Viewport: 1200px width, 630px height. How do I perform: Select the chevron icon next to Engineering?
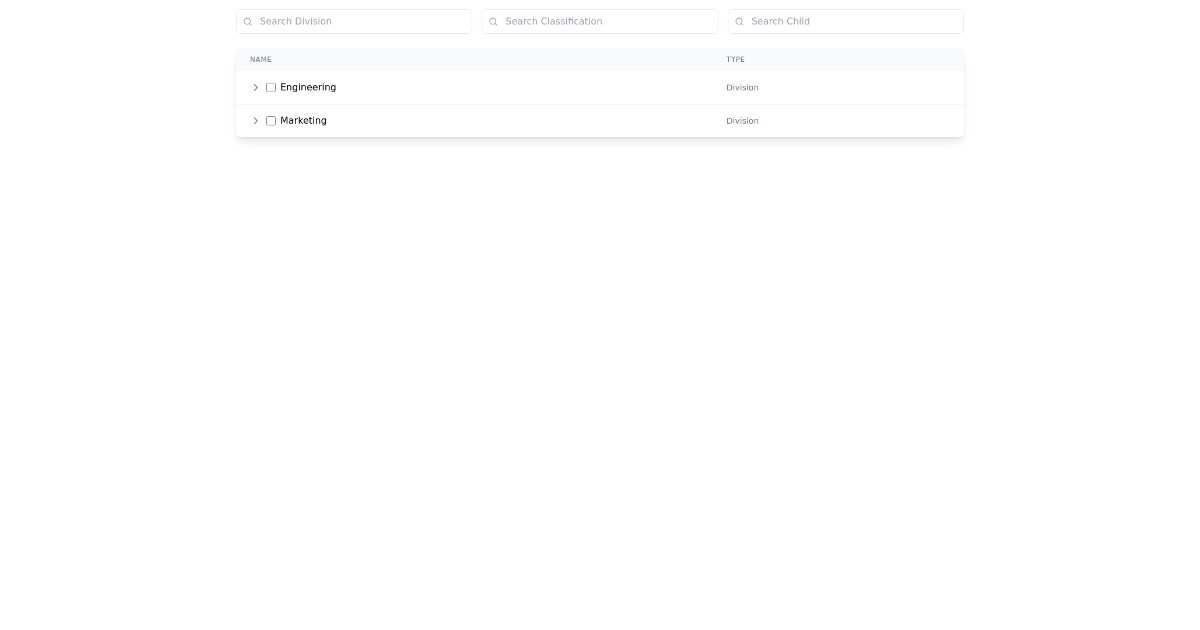(256, 87)
